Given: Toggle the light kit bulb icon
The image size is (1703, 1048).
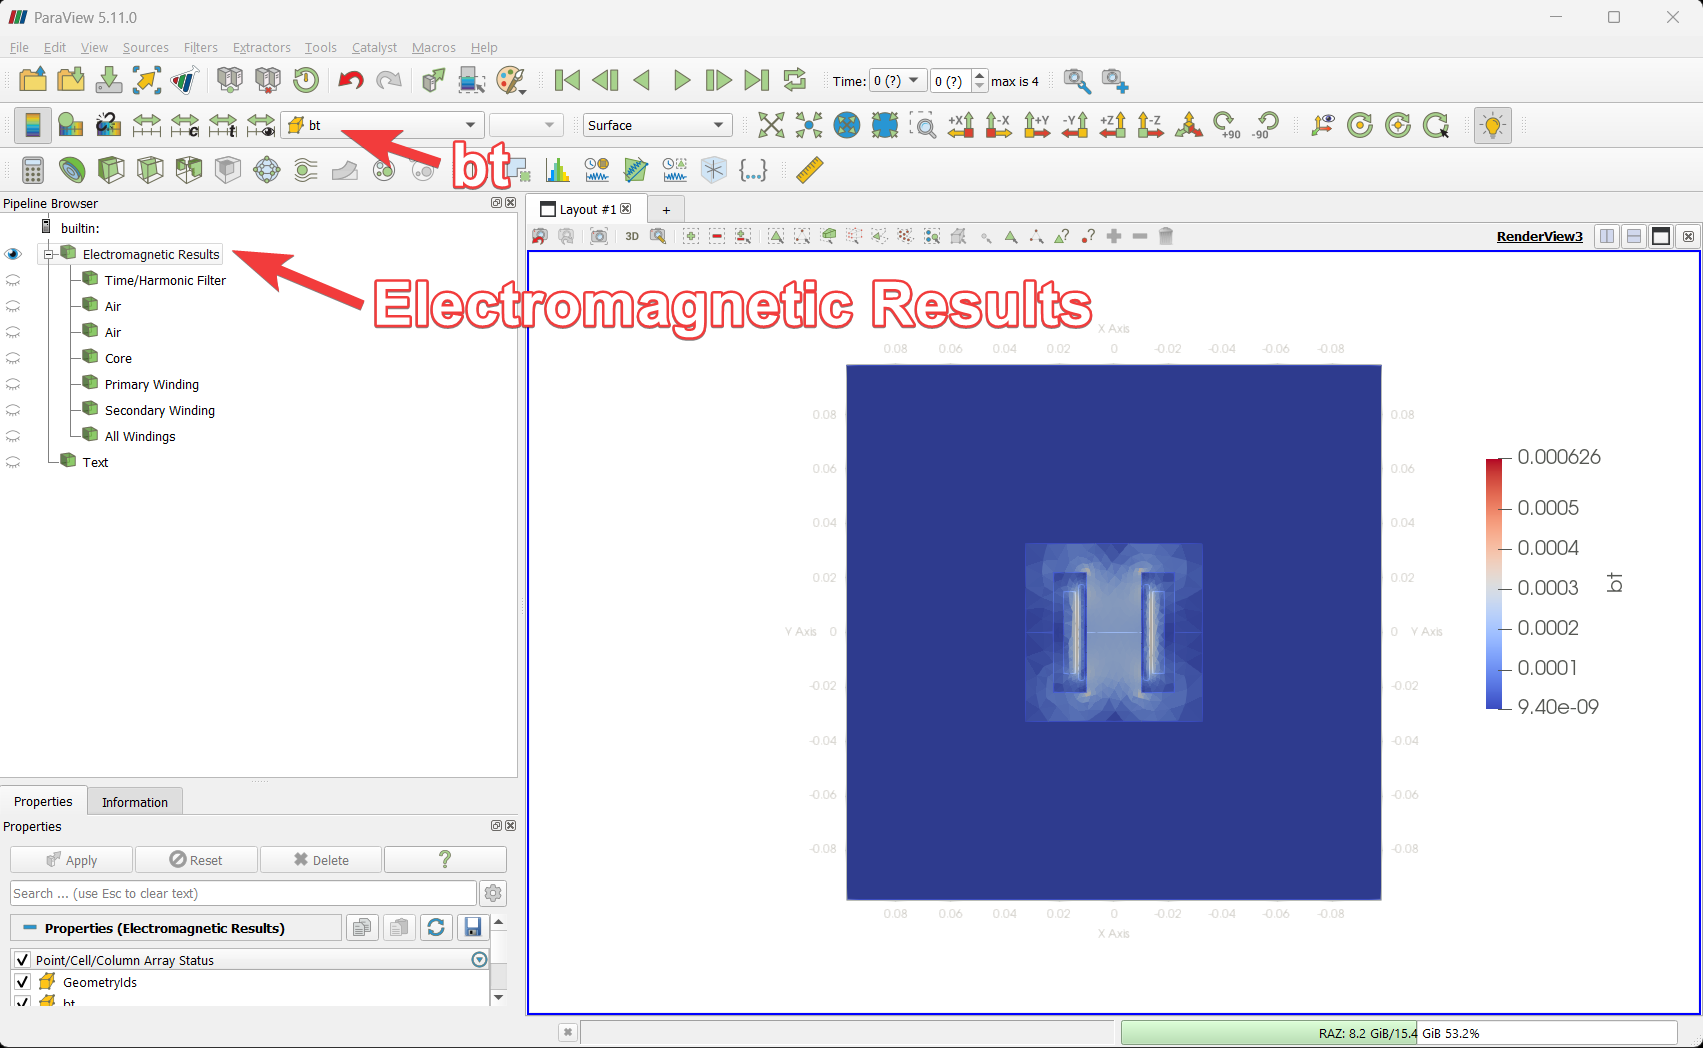Looking at the screenshot, I should pyautogui.click(x=1493, y=125).
